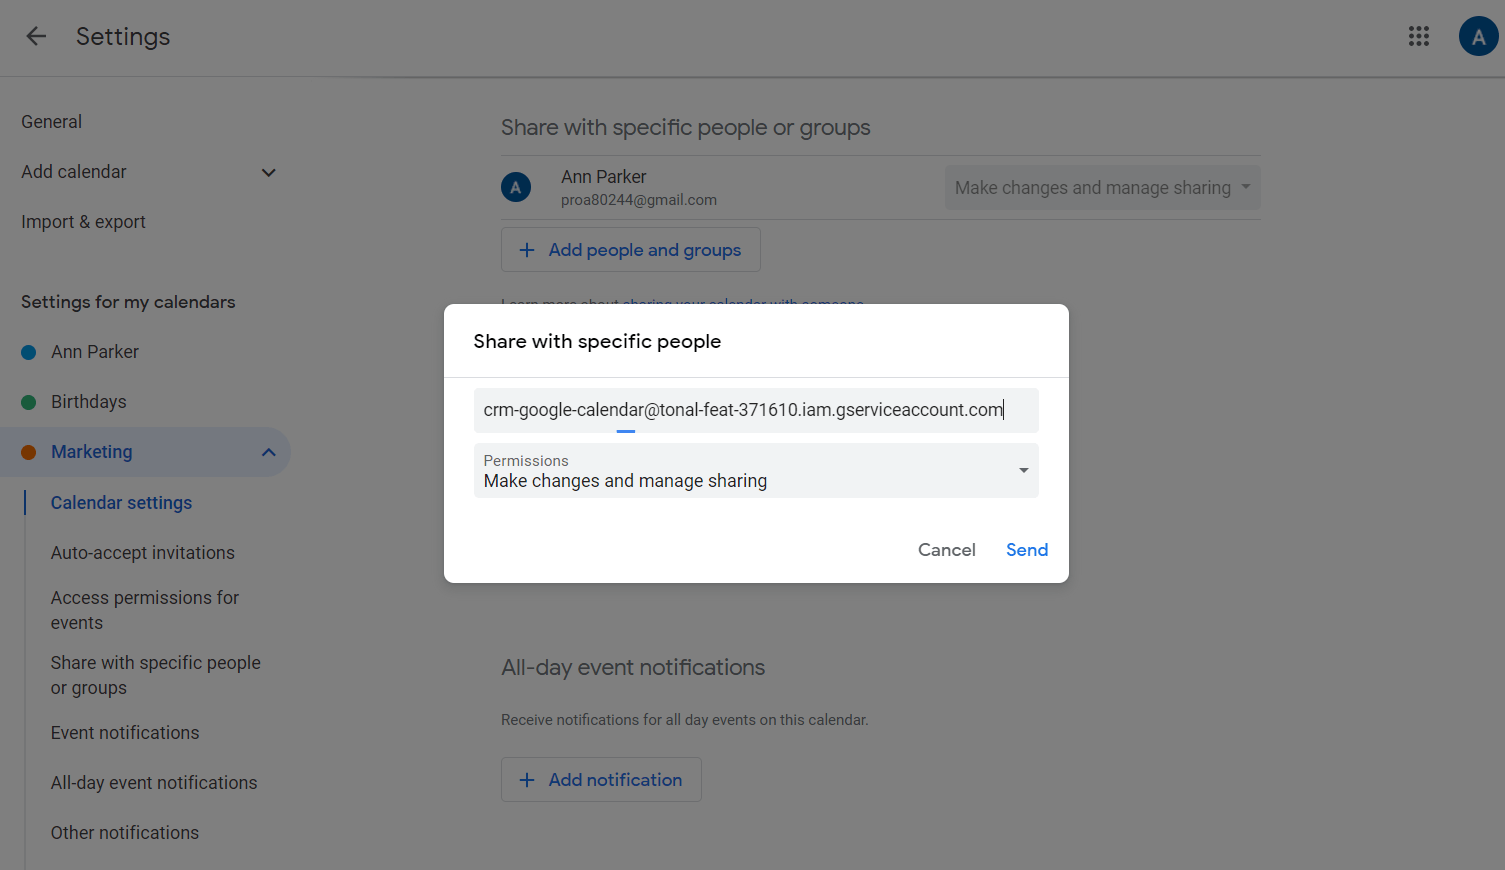The image size is (1505, 870).
Task: Click the email address input field
Action: pyautogui.click(x=755, y=410)
